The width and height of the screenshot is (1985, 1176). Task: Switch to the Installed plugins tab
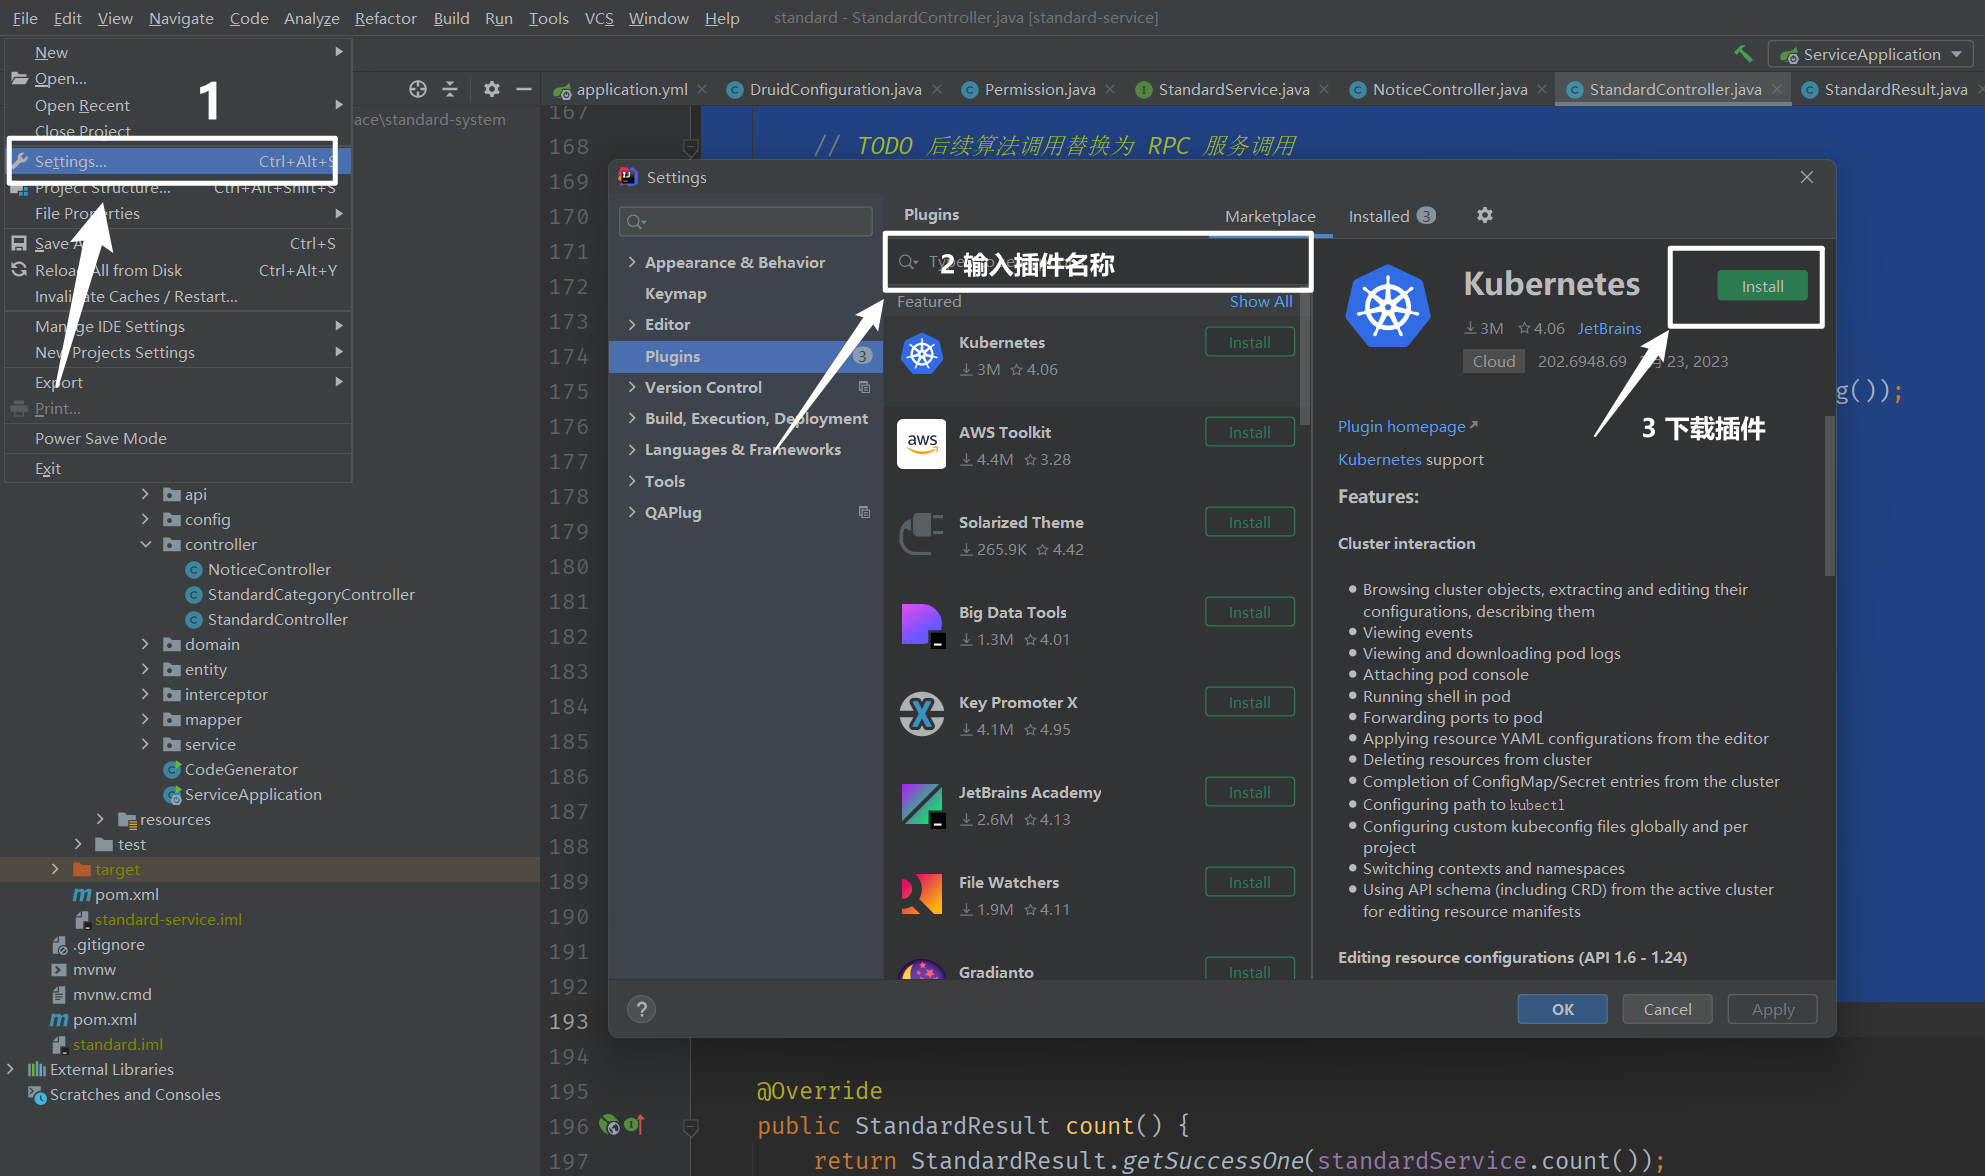pos(1391,216)
